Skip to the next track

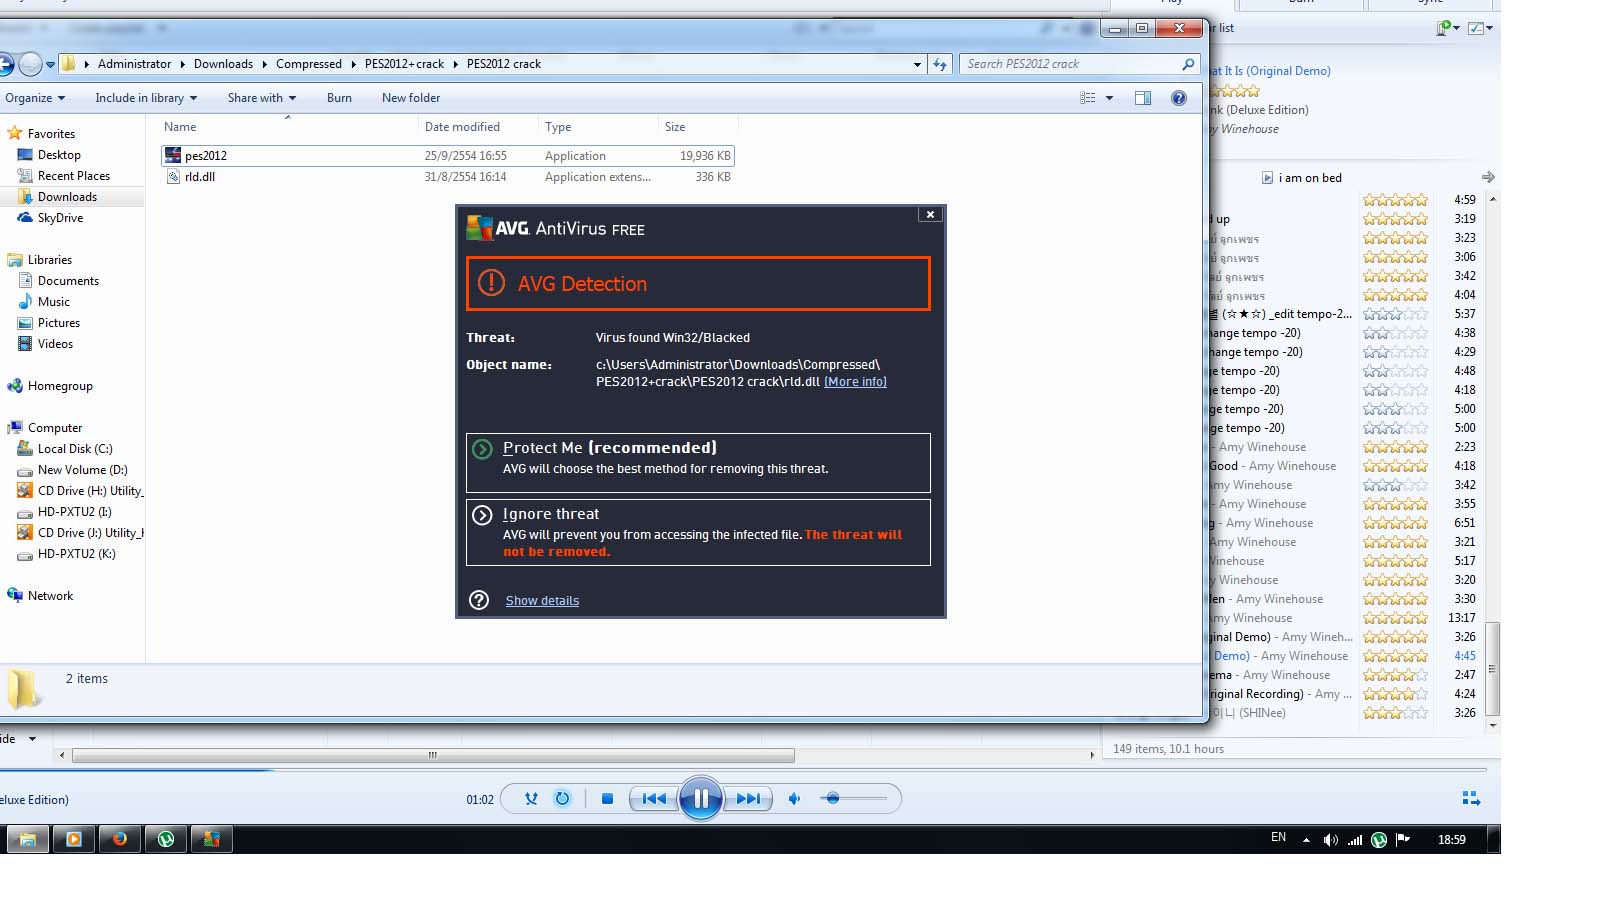coord(748,798)
